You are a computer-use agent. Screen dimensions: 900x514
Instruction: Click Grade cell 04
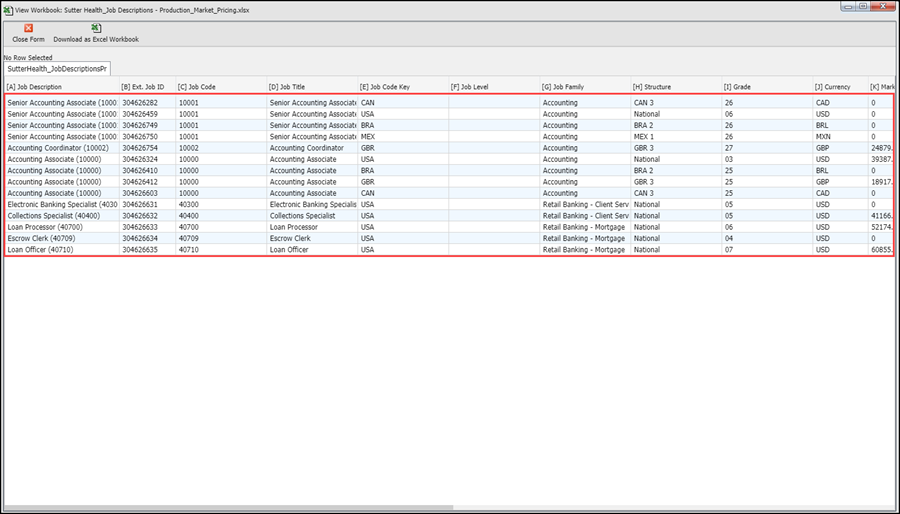767,238
